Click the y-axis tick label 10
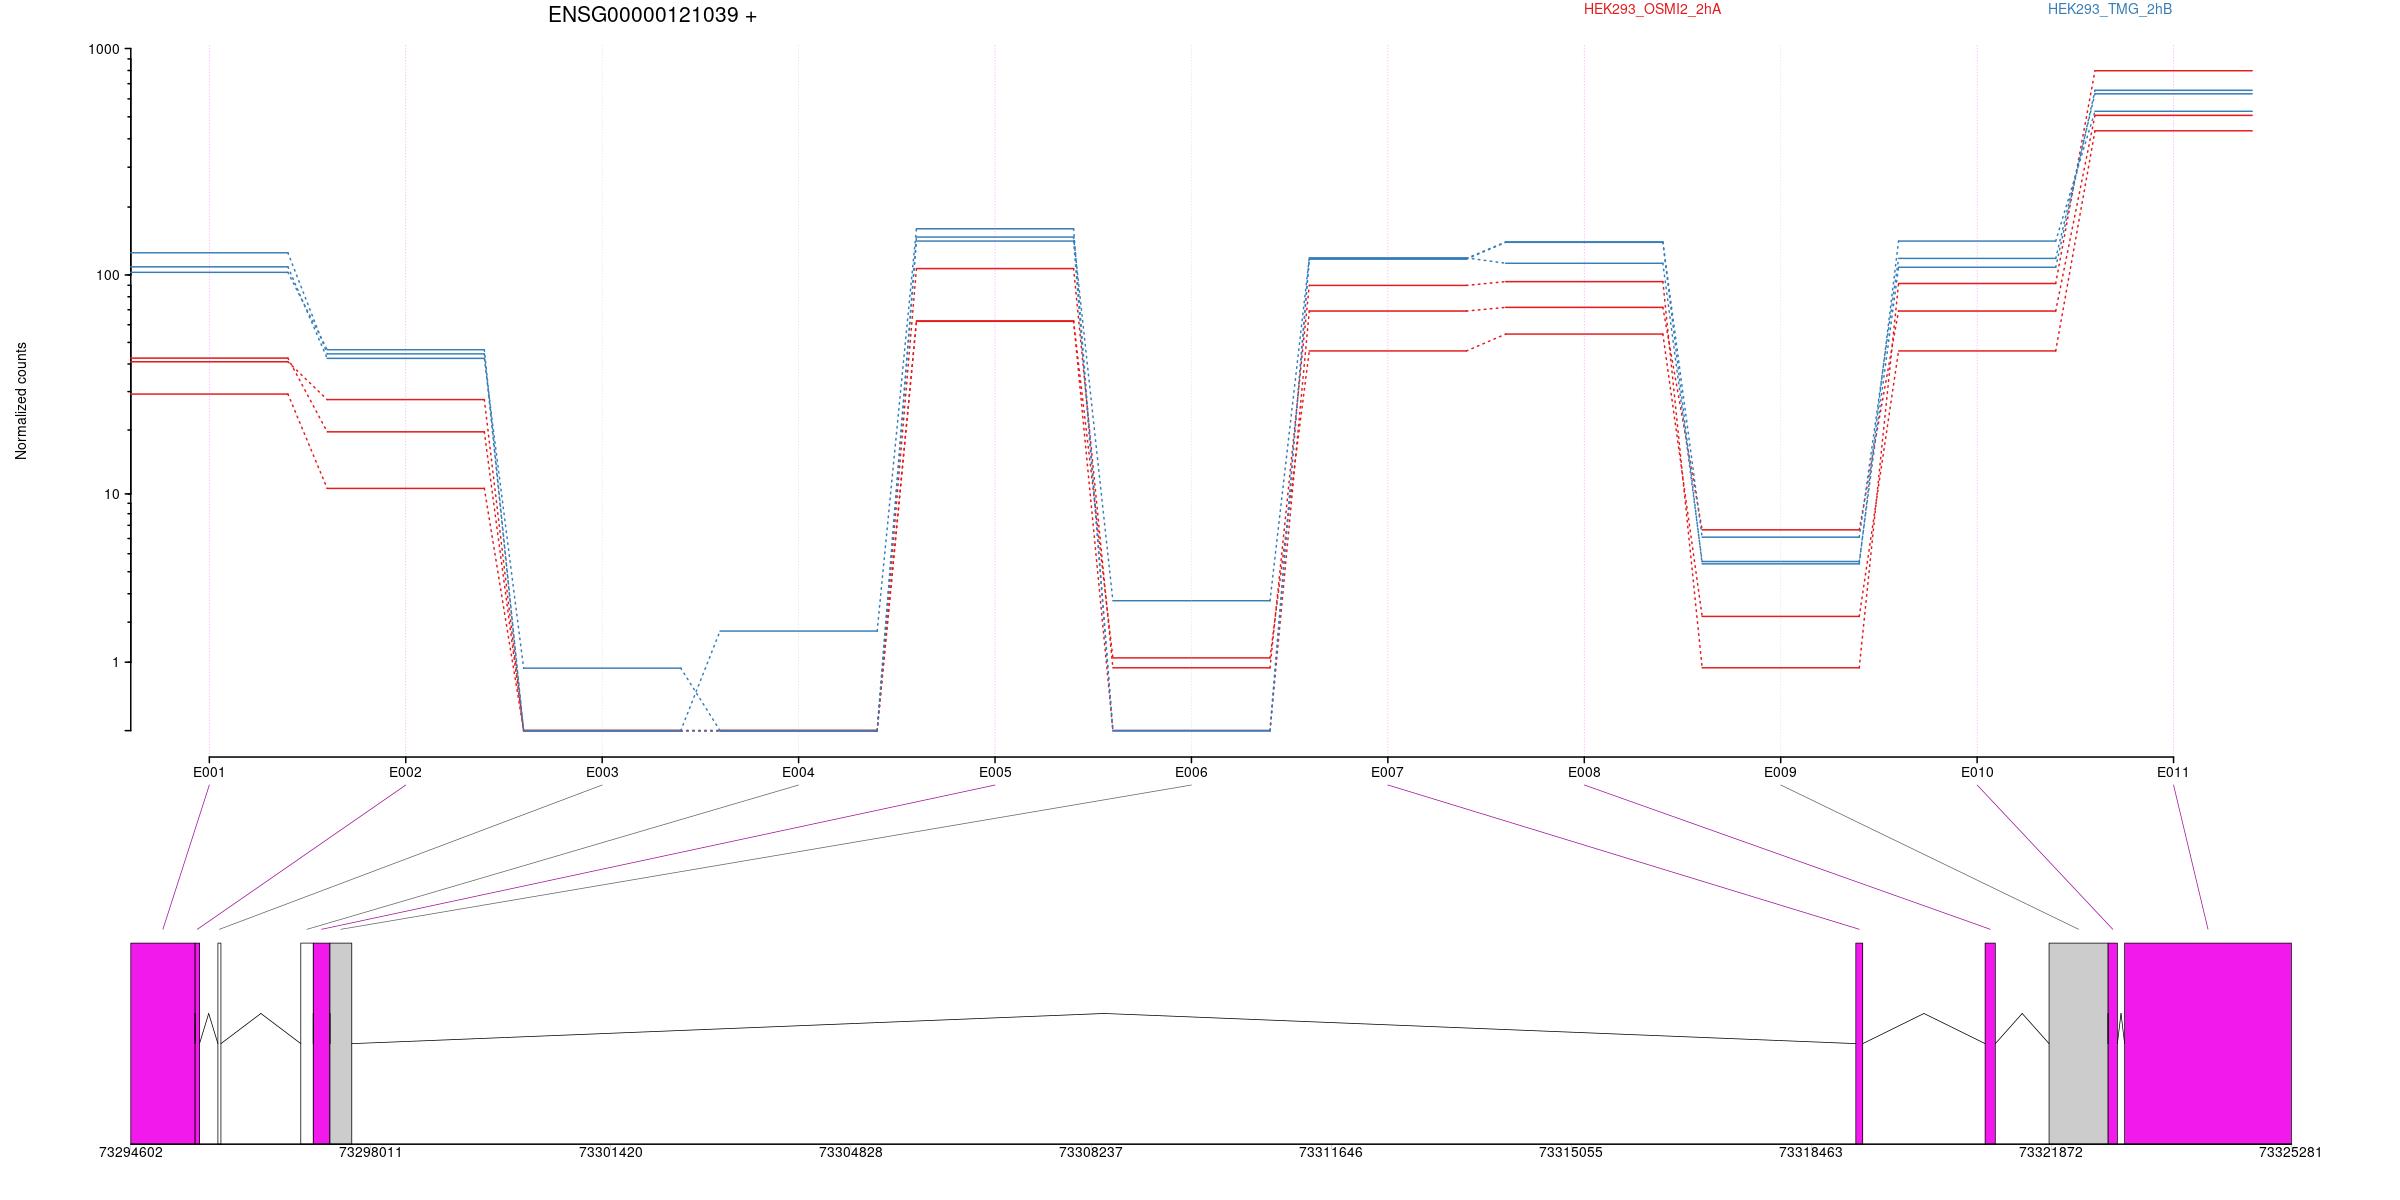The width and height of the screenshot is (2400, 1200). [x=110, y=494]
